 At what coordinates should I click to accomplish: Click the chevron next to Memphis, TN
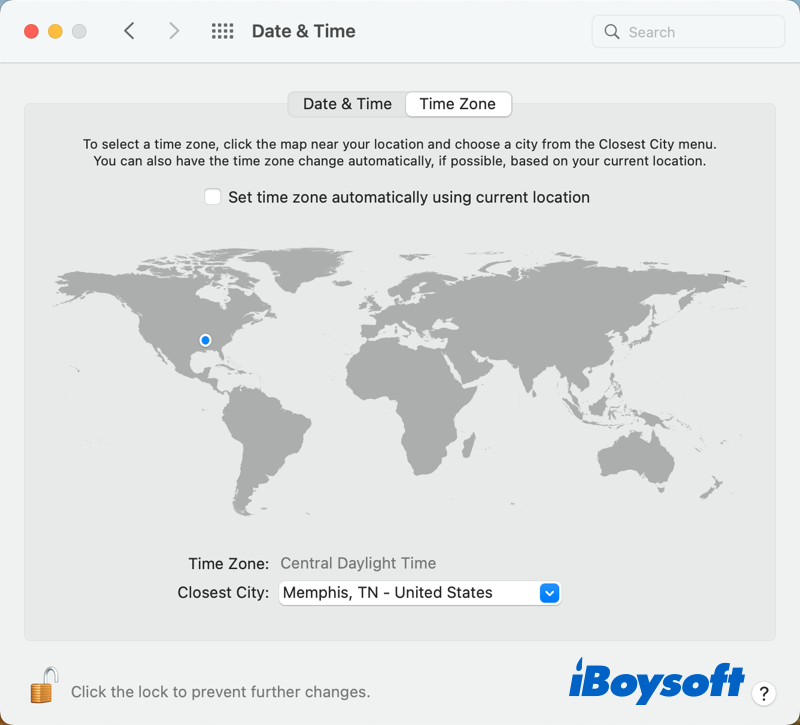(x=549, y=593)
